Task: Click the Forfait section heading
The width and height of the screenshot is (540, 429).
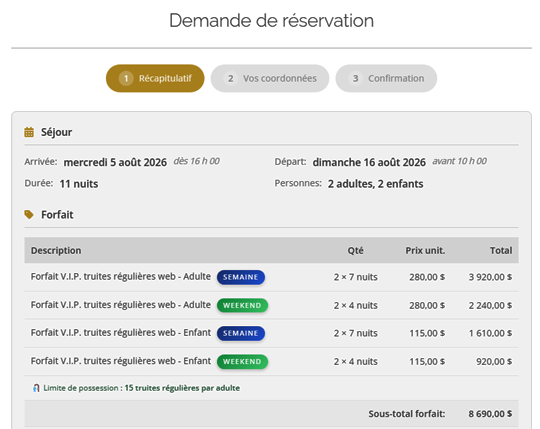Action: [x=57, y=215]
